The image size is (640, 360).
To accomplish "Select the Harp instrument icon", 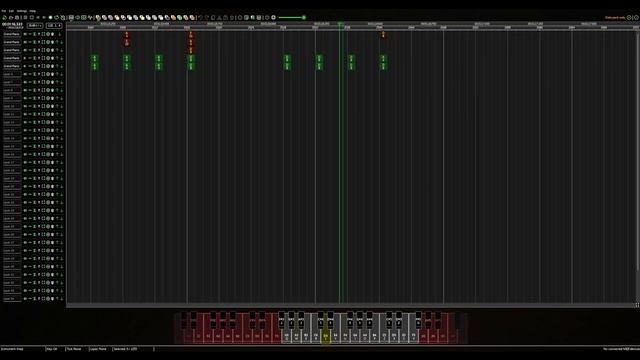I will click(98, 18).
